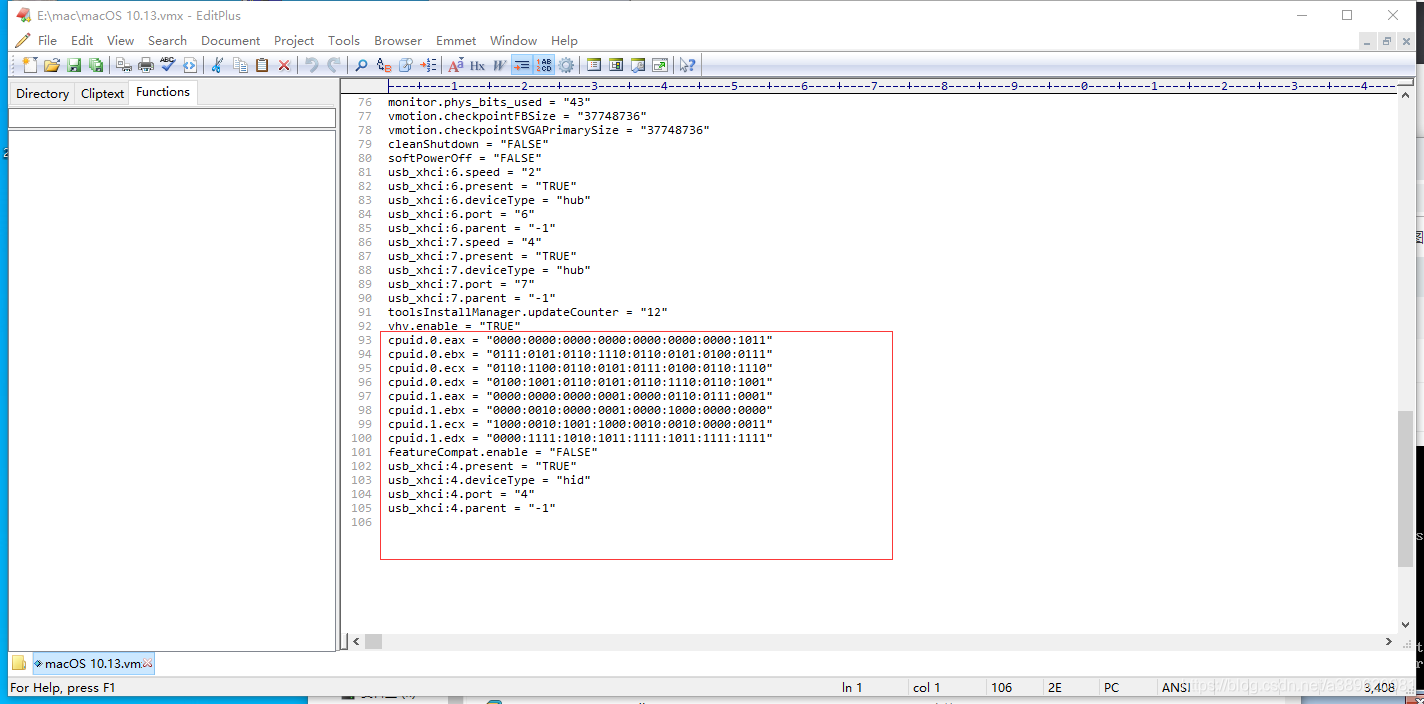Viewport: 1424px width, 704px height.
Task: Toggle Word Wrap with the W icon
Action: pos(500,65)
